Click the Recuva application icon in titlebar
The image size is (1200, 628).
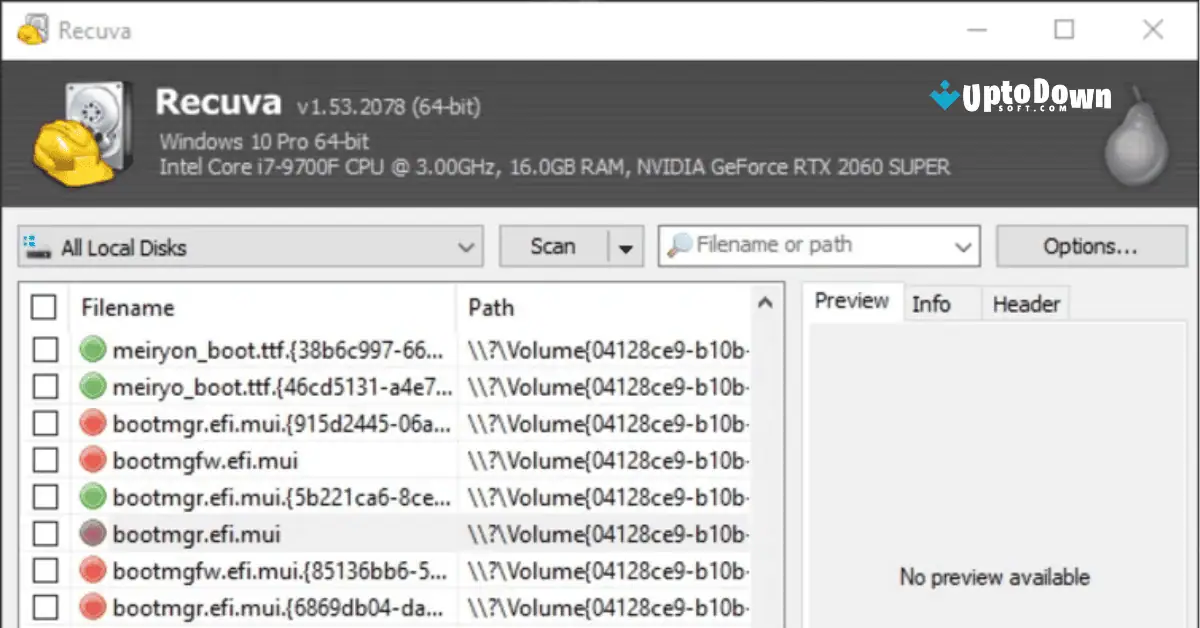[x=30, y=29]
